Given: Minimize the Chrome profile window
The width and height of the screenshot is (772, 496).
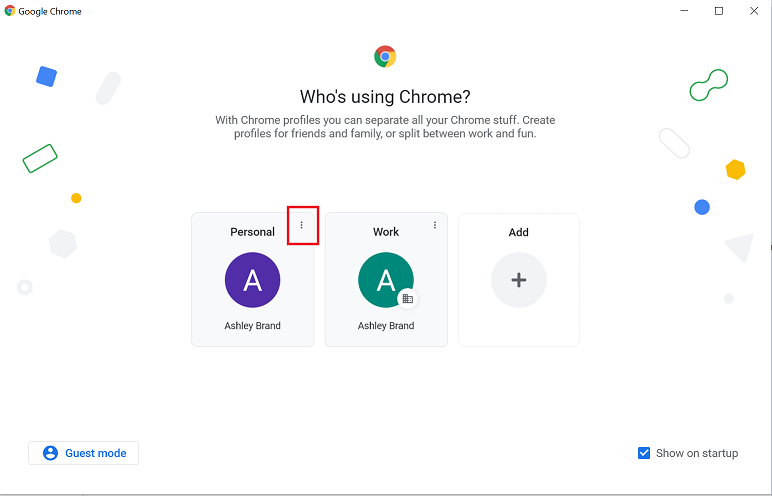Looking at the screenshot, I should click(684, 11).
